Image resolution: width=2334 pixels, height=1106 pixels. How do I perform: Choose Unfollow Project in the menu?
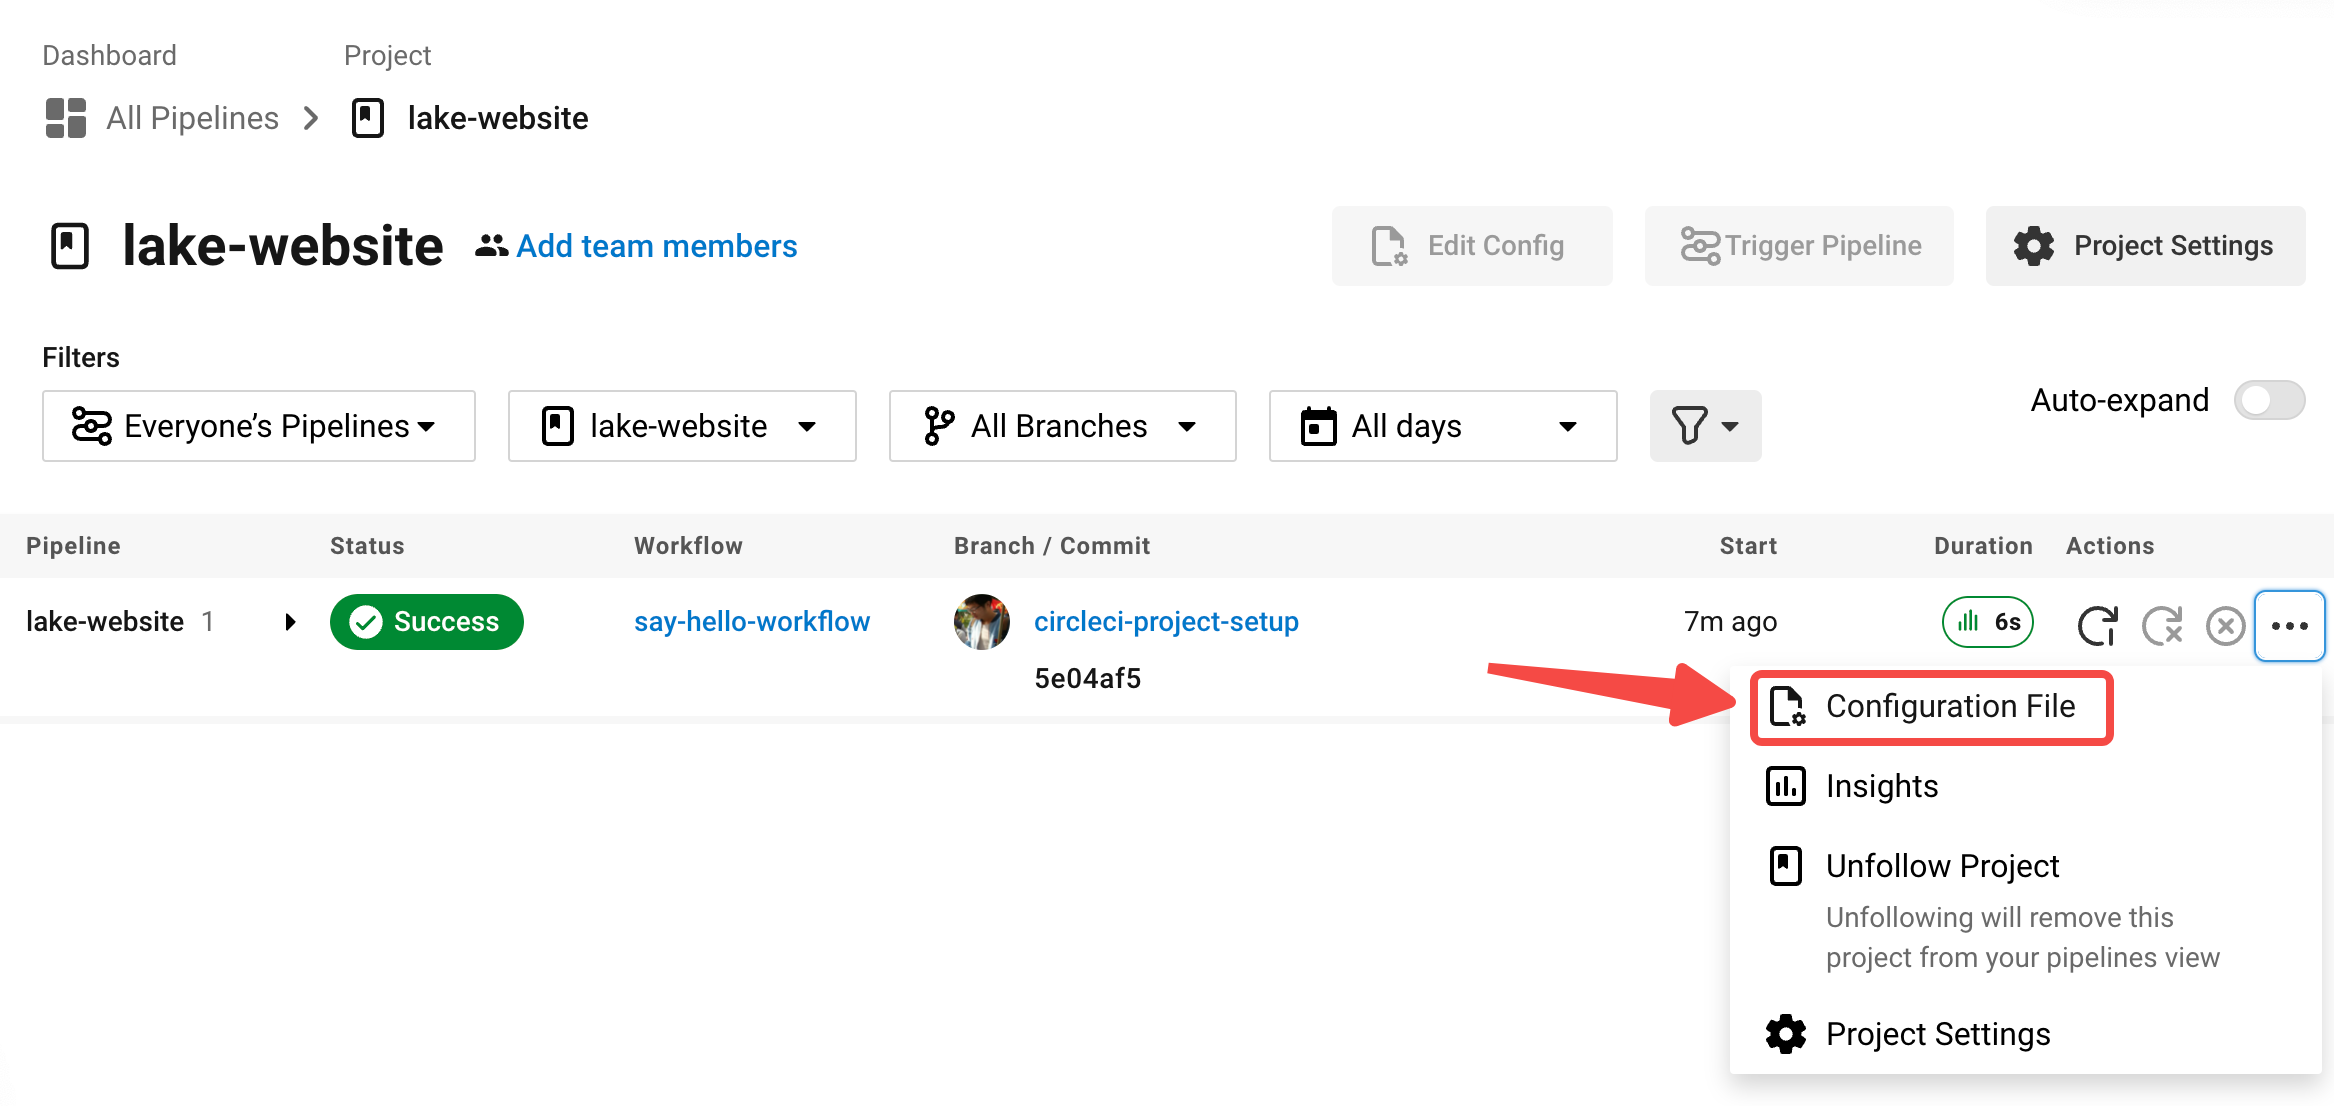(1941, 867)
